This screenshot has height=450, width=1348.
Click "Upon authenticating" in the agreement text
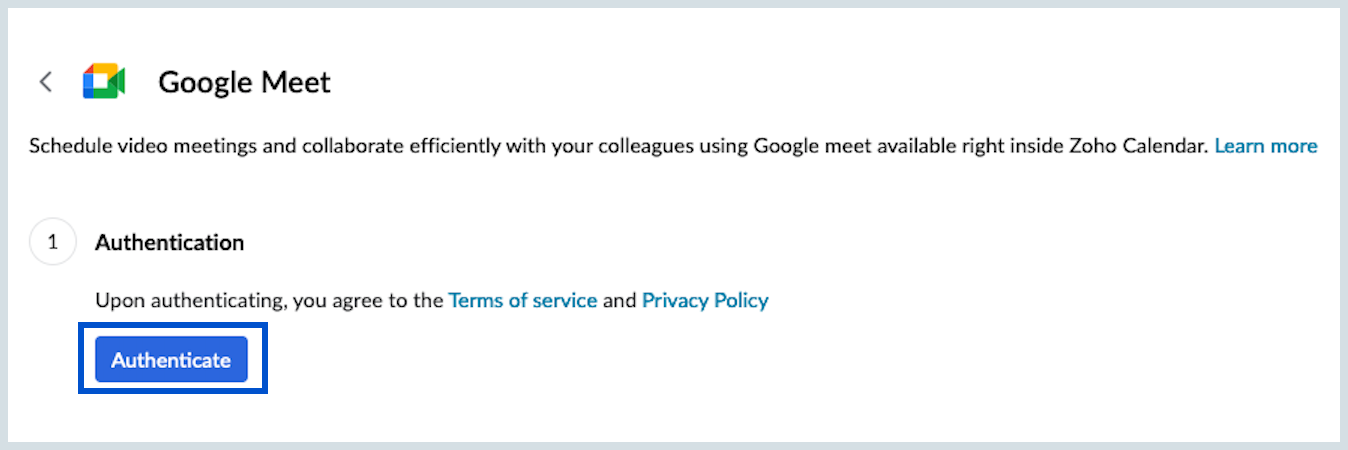pos(187,300)
